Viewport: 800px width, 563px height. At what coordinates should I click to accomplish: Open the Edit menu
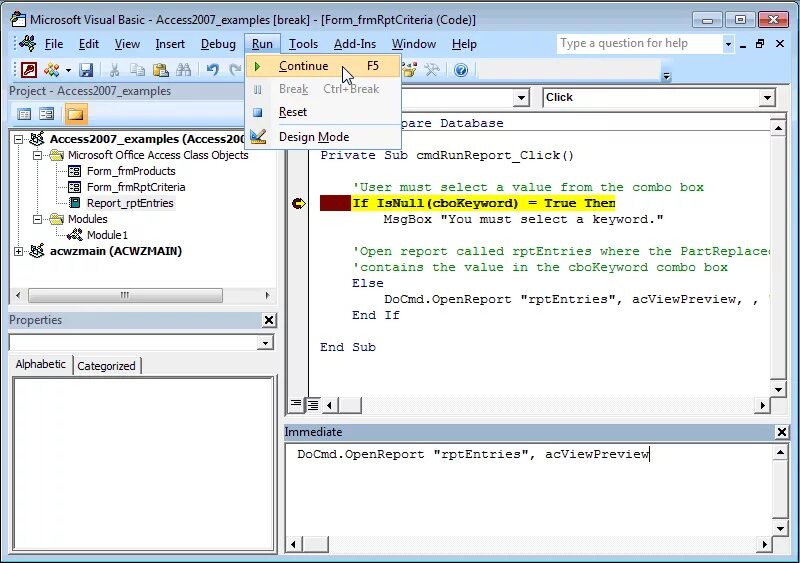[x=89, y=44]
